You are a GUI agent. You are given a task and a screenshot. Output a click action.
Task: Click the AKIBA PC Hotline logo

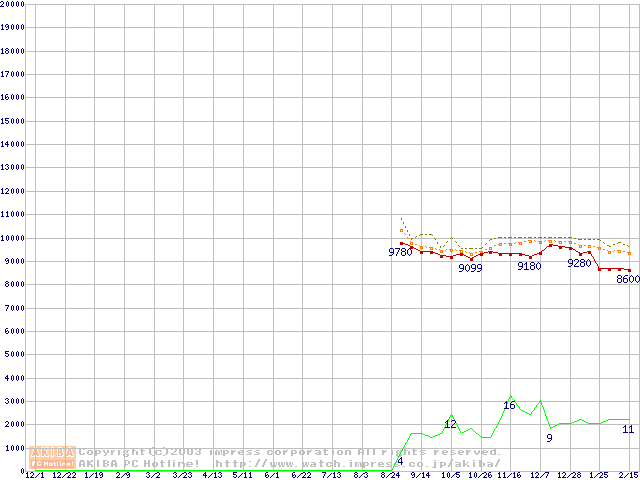point(53,457)
